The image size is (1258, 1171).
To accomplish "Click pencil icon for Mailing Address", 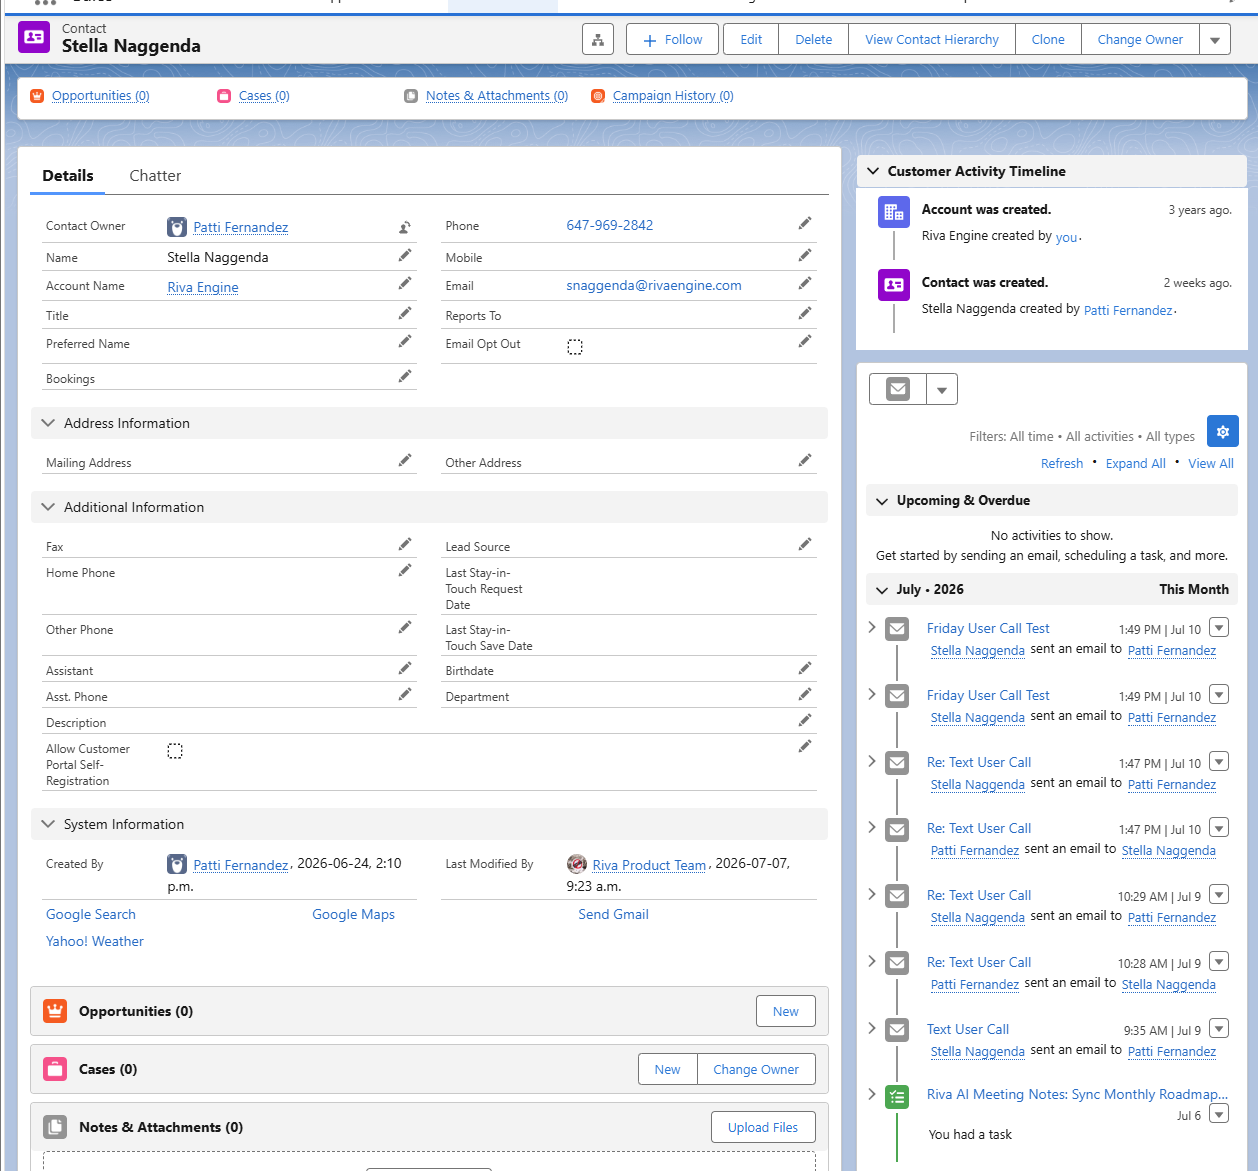I will click(405, 460).
